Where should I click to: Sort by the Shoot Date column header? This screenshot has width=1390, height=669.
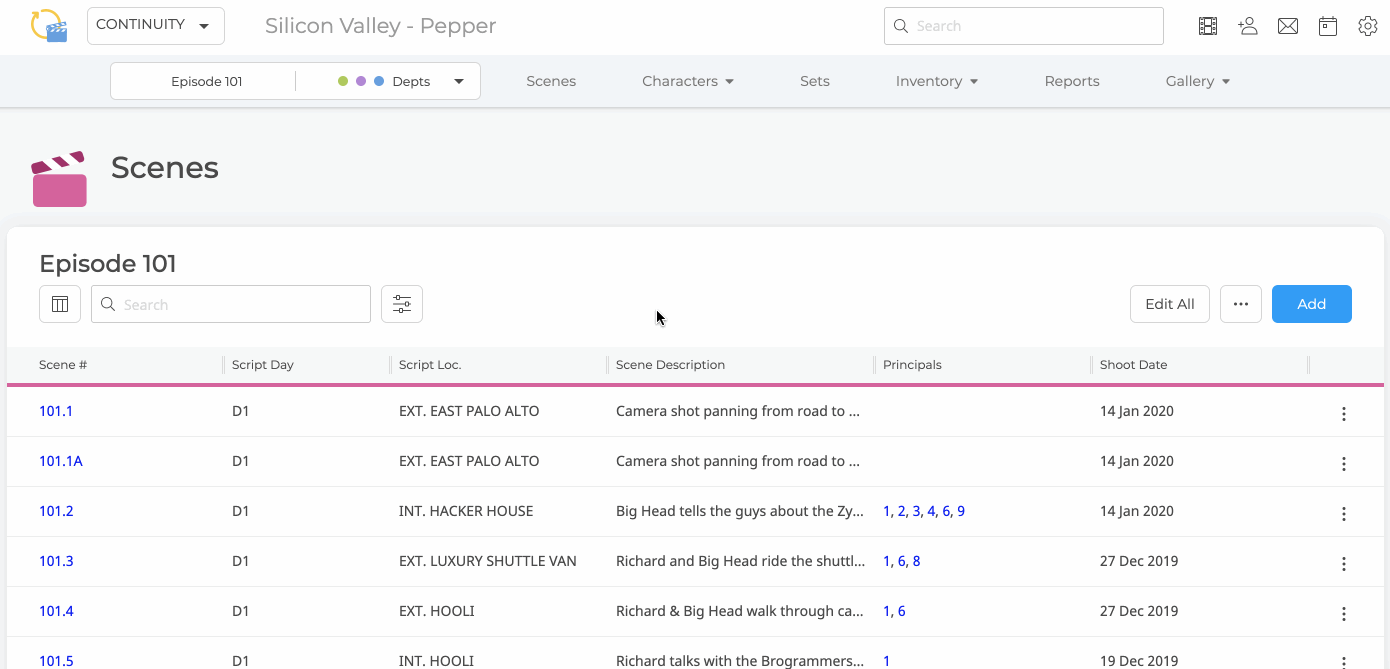click(x=1133, y=365)
